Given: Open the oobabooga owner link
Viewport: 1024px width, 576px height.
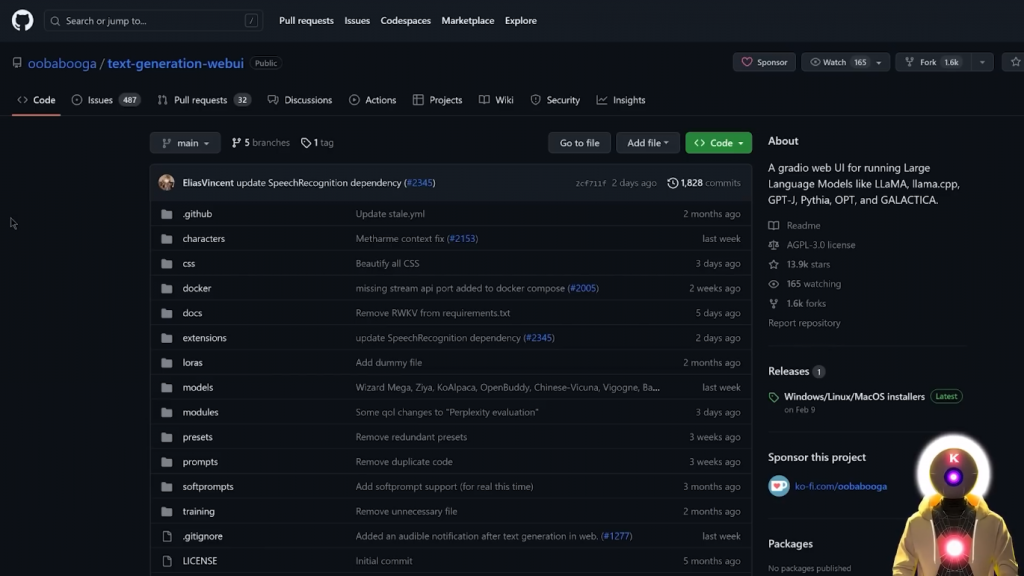Looking at the screenshot, I should tap(62, 63).
